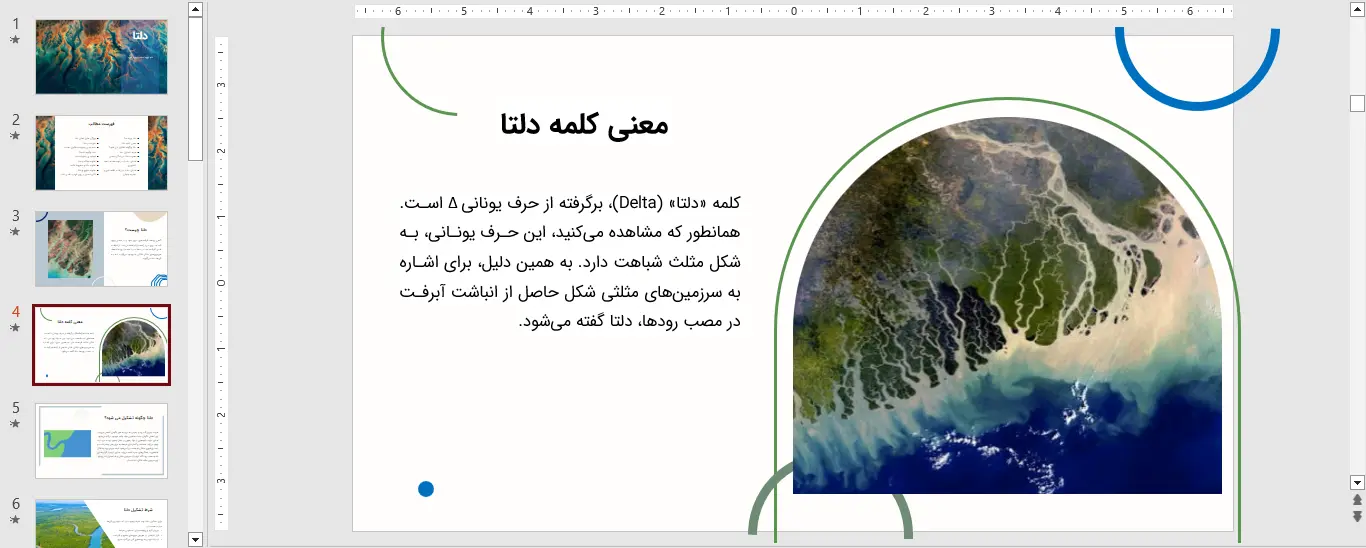Click the thumbnail panel scroll-down arrow
This screenshot has width=1366, height=548.
pyautogui.click(x=195, y=539)
